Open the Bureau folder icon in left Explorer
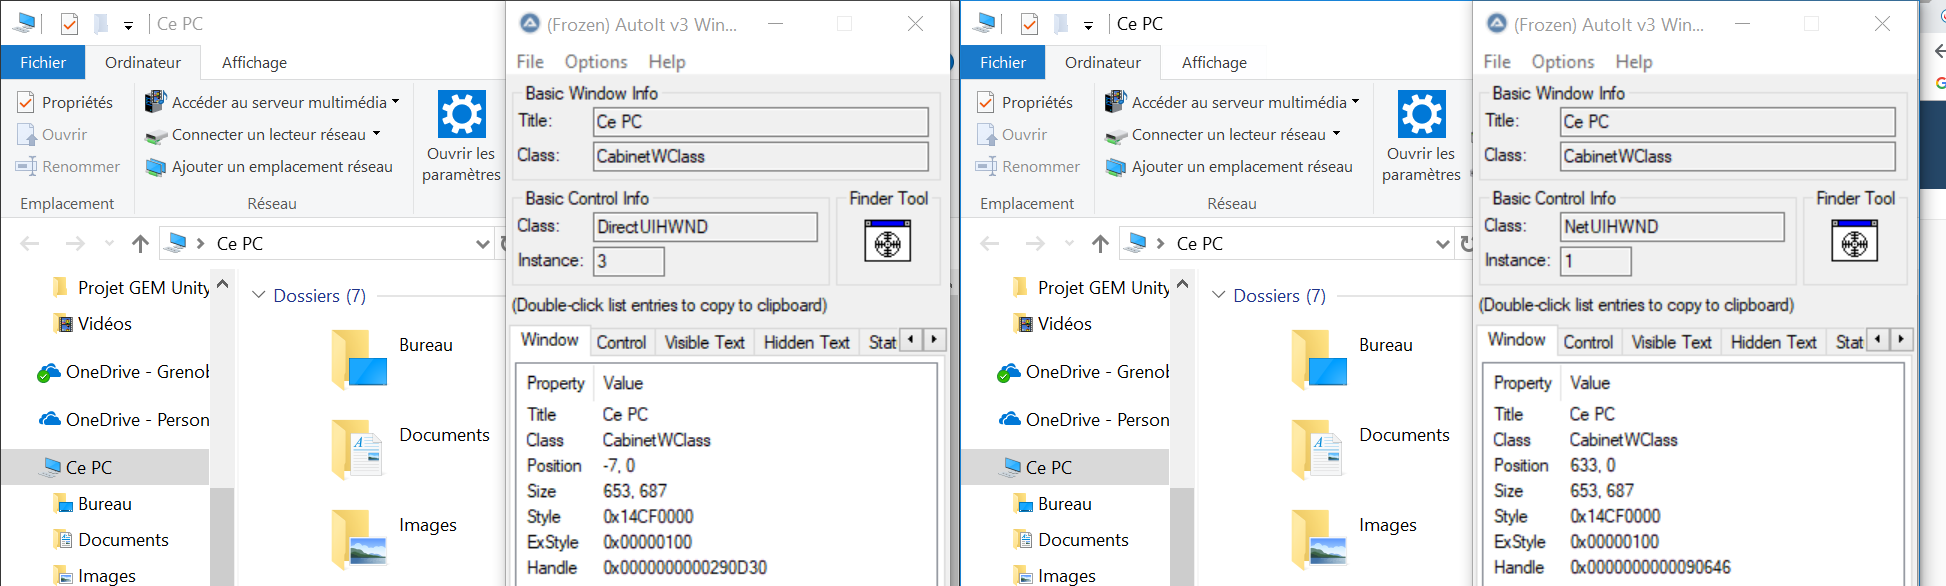The height and width of the screenshot is (586, 1946). point(359,359)
